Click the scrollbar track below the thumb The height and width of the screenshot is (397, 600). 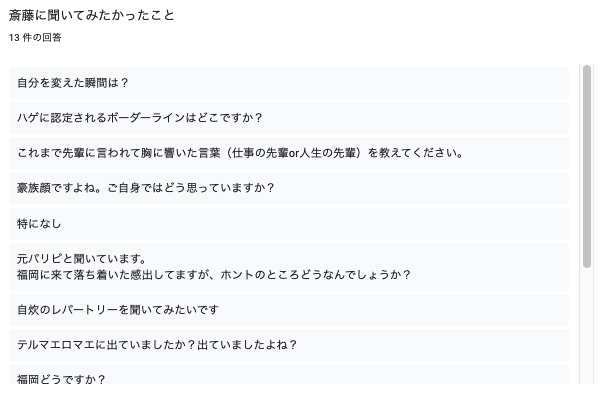[x=587, y=325]
